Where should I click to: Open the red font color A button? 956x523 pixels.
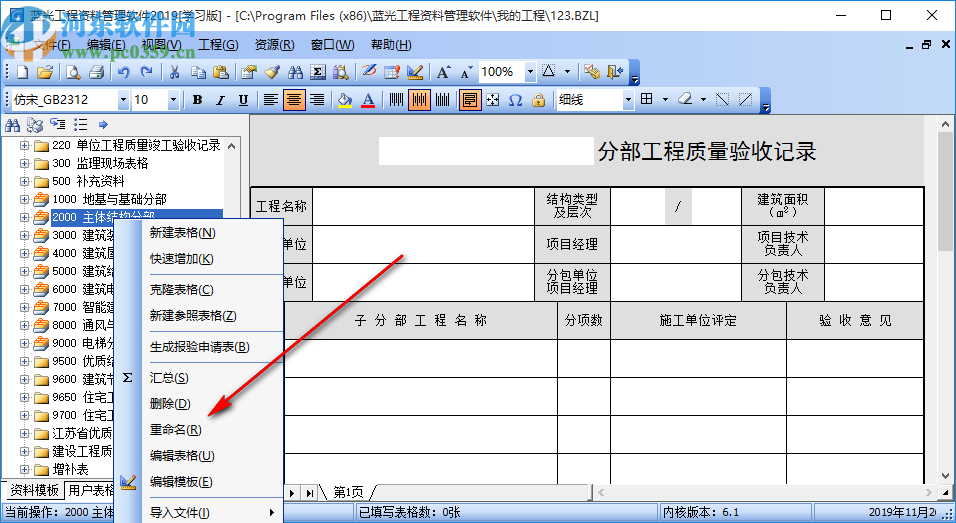point(368,99)
